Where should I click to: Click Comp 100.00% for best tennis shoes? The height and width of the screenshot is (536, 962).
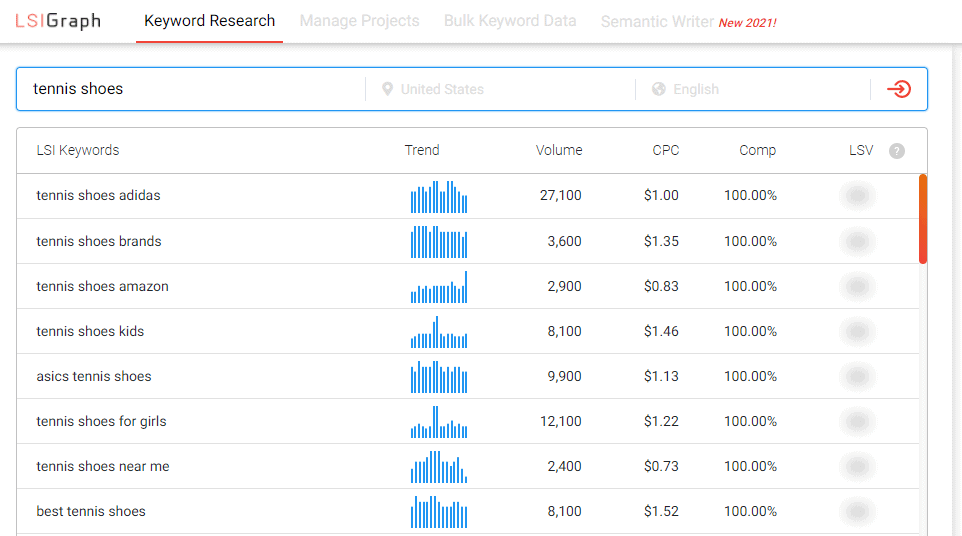tap(750, 511)
